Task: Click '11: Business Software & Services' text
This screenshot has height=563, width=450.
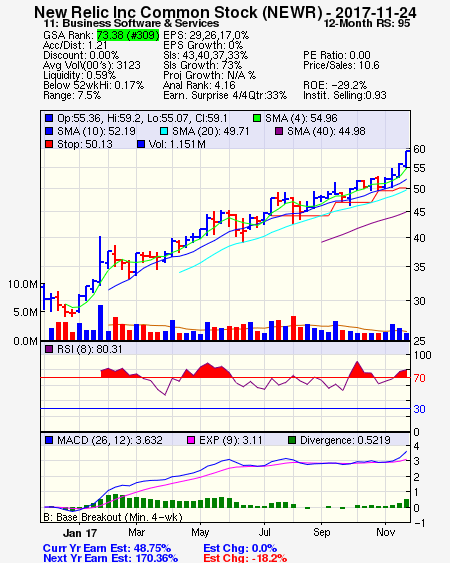Action: pyautogui.click(x=131, y=24)
